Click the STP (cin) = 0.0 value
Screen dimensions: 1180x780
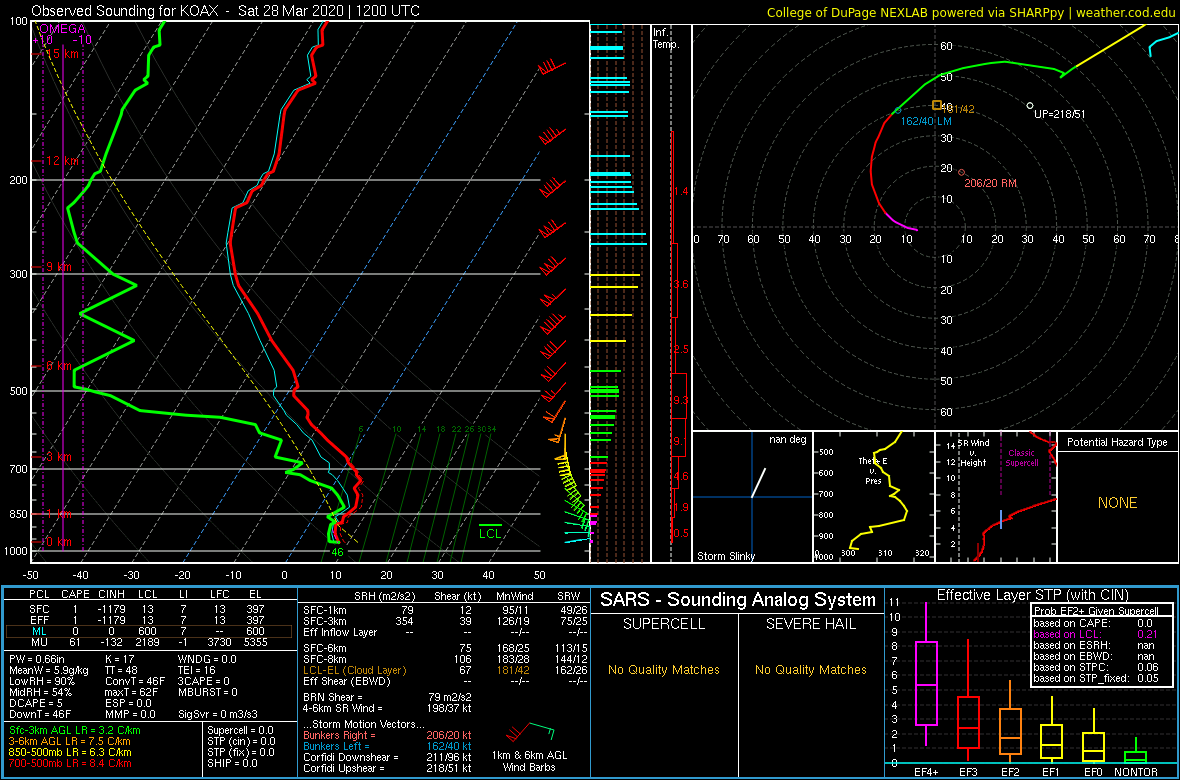point(242,742)
